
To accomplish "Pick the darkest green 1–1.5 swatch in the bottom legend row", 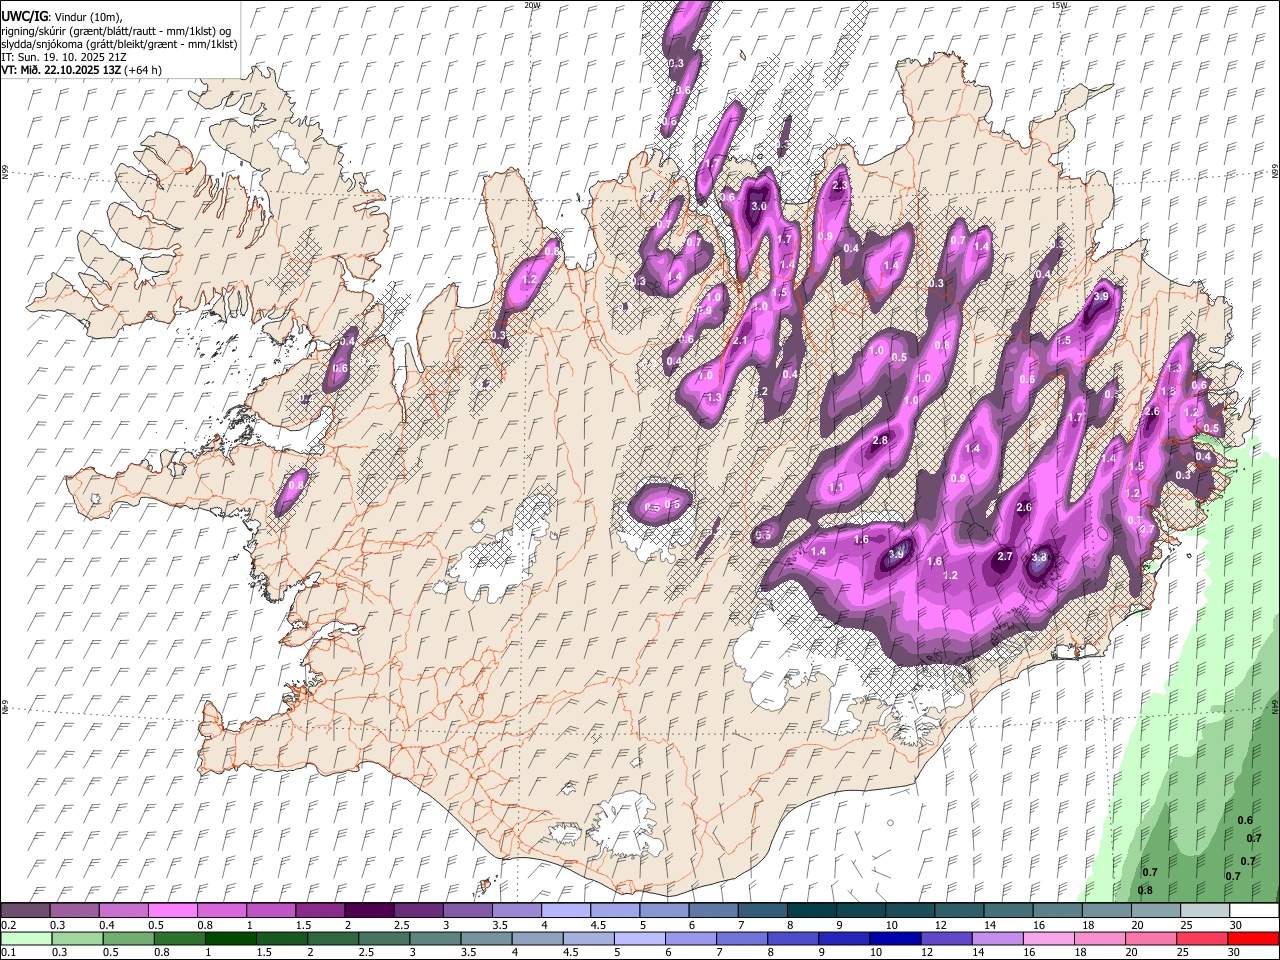I will click(x=230, y=938).
